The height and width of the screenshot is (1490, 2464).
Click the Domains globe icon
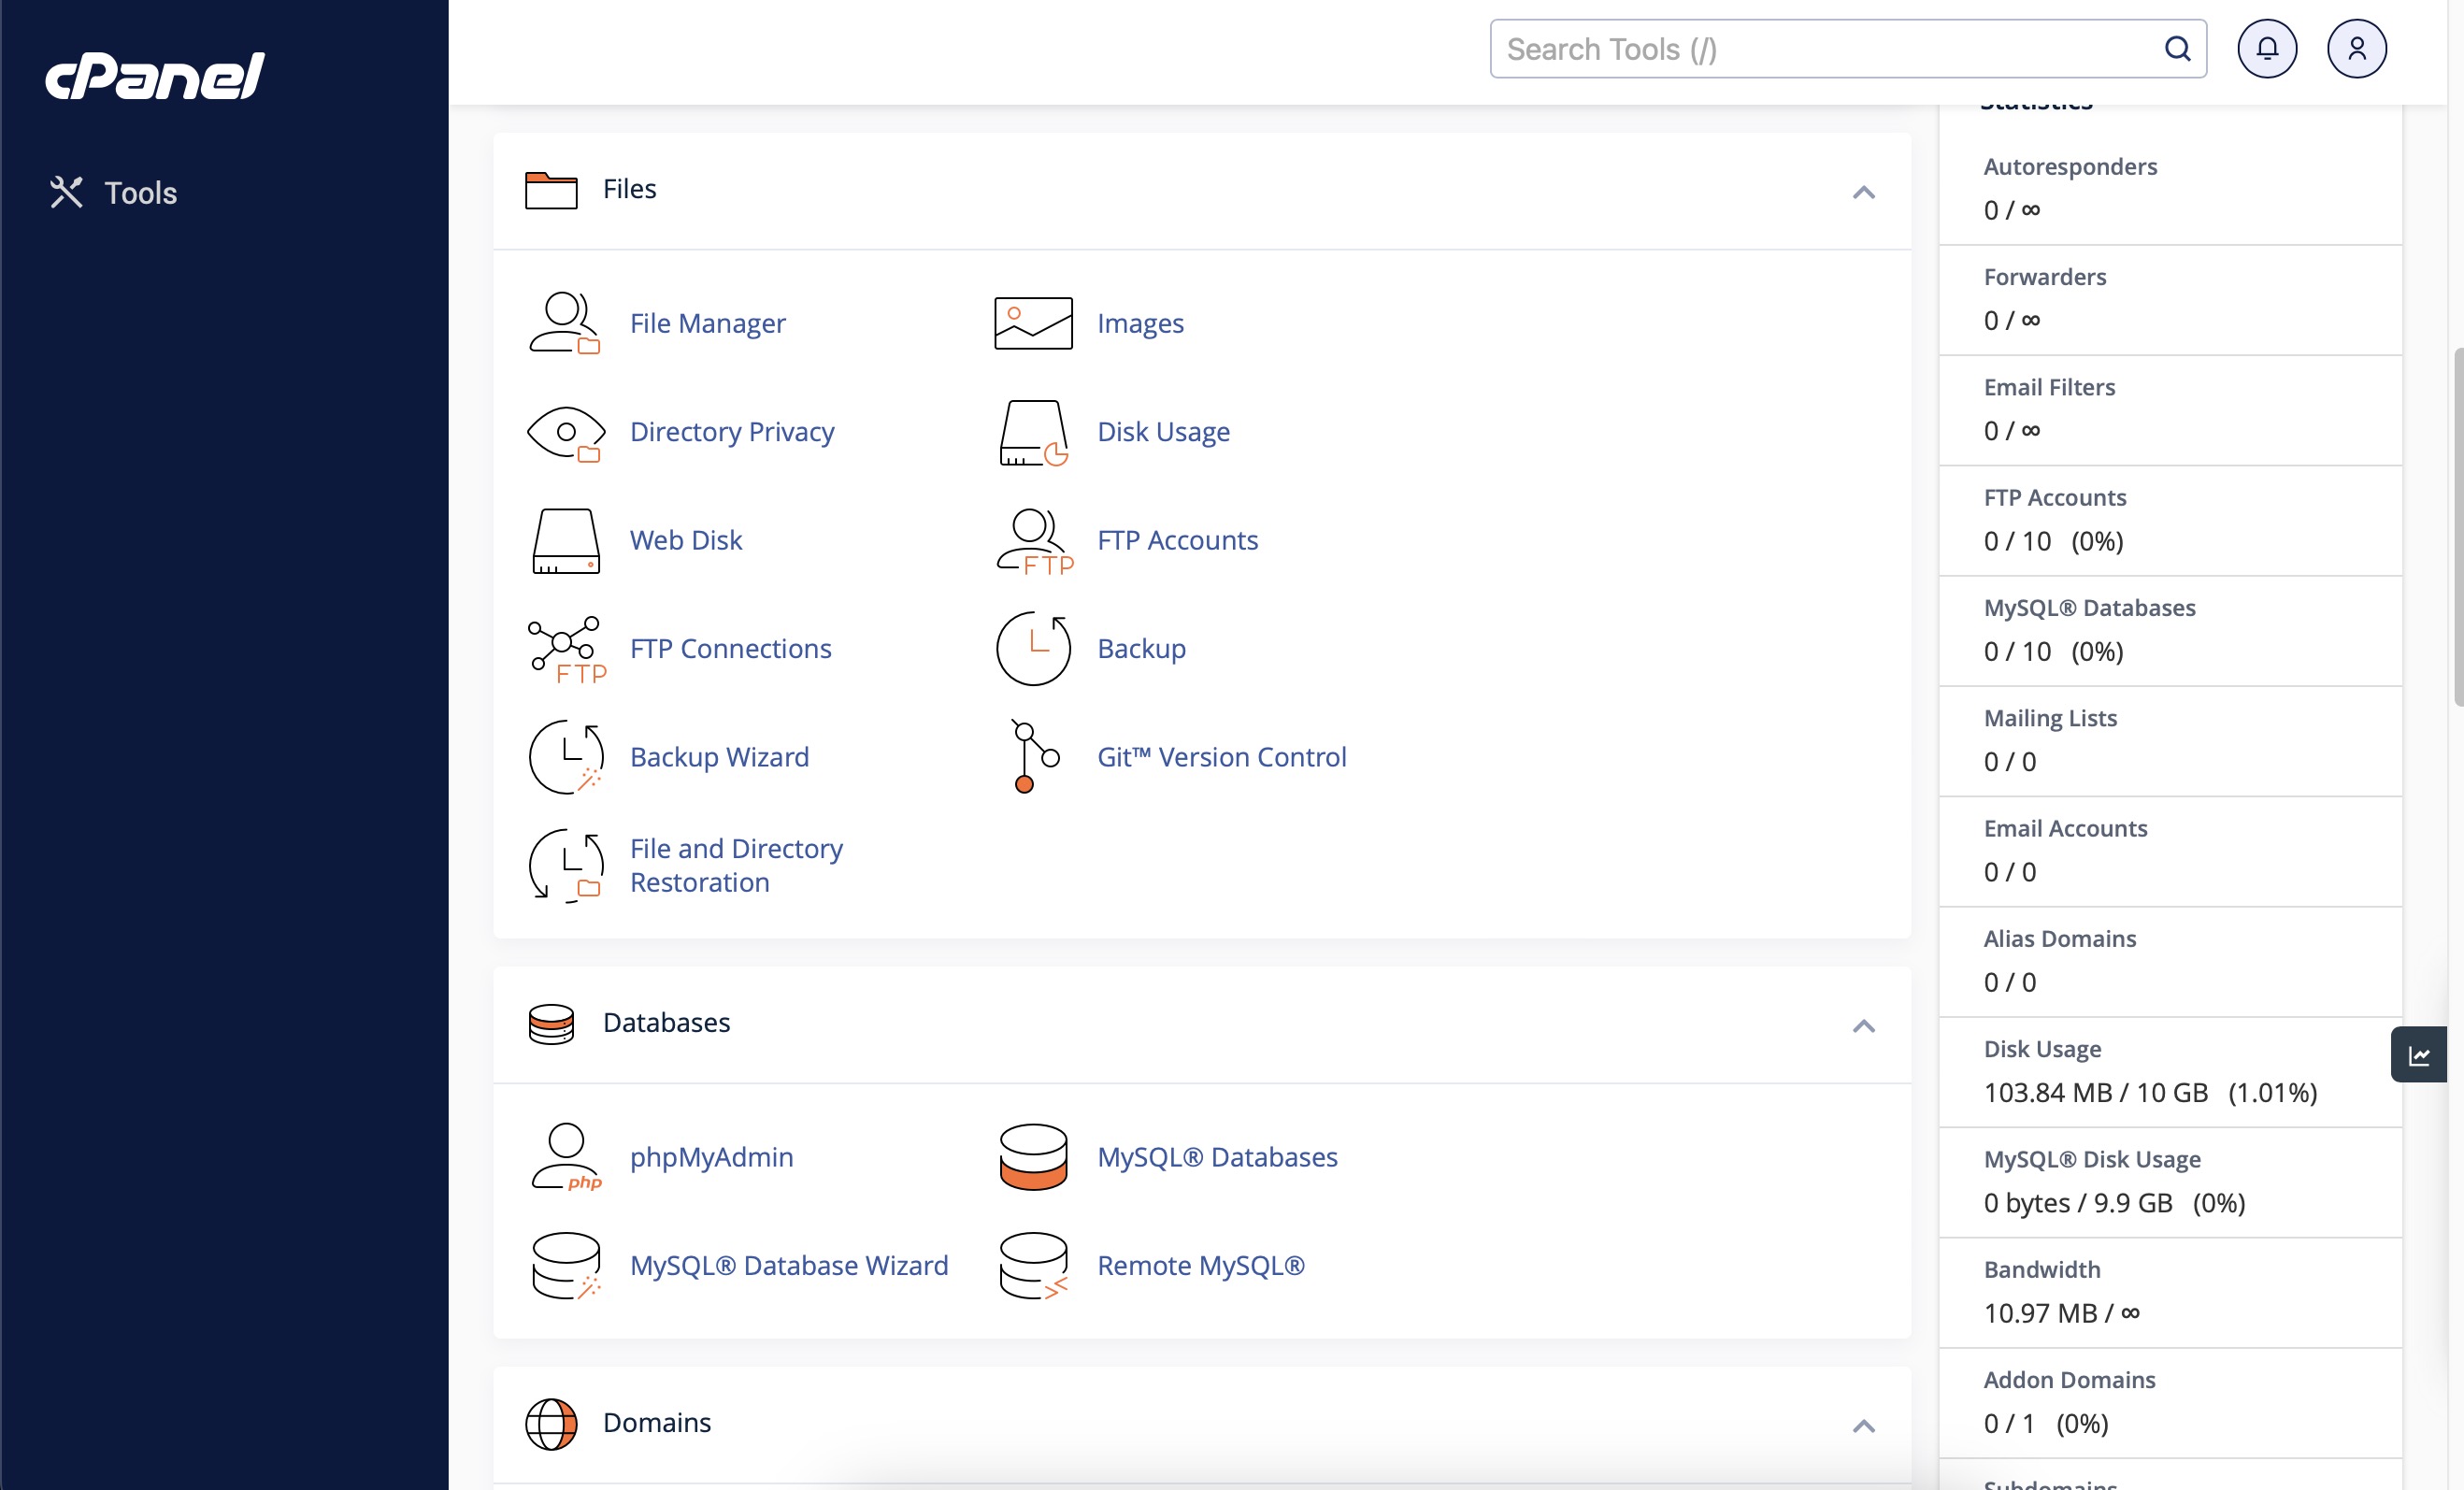(x=551, y=1424)
